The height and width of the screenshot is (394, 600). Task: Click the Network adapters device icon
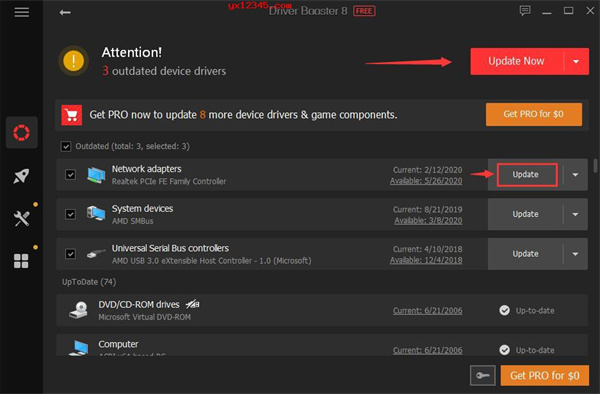[96, 175]
